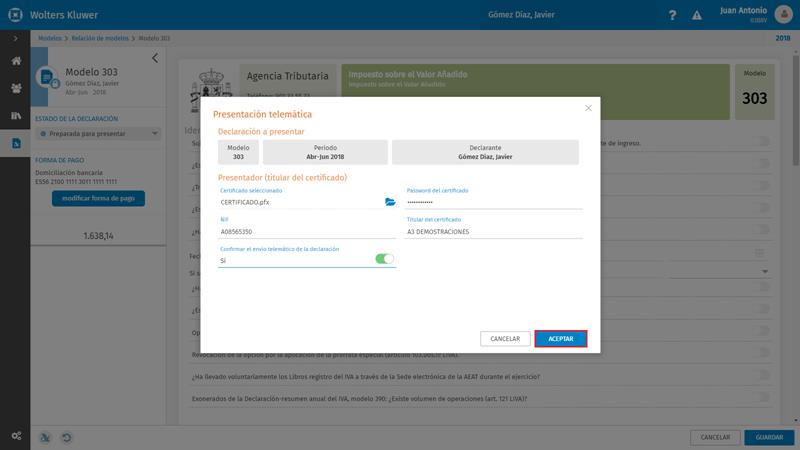Open the clients people icon in sidebar
Image resolution: width=800 pixels, height=450 pixels.
pyautogui.click(x=16, y=88)
